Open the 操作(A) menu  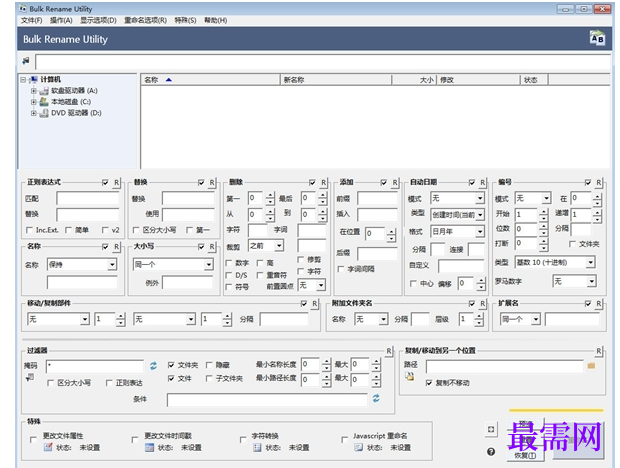coord(61,20)
